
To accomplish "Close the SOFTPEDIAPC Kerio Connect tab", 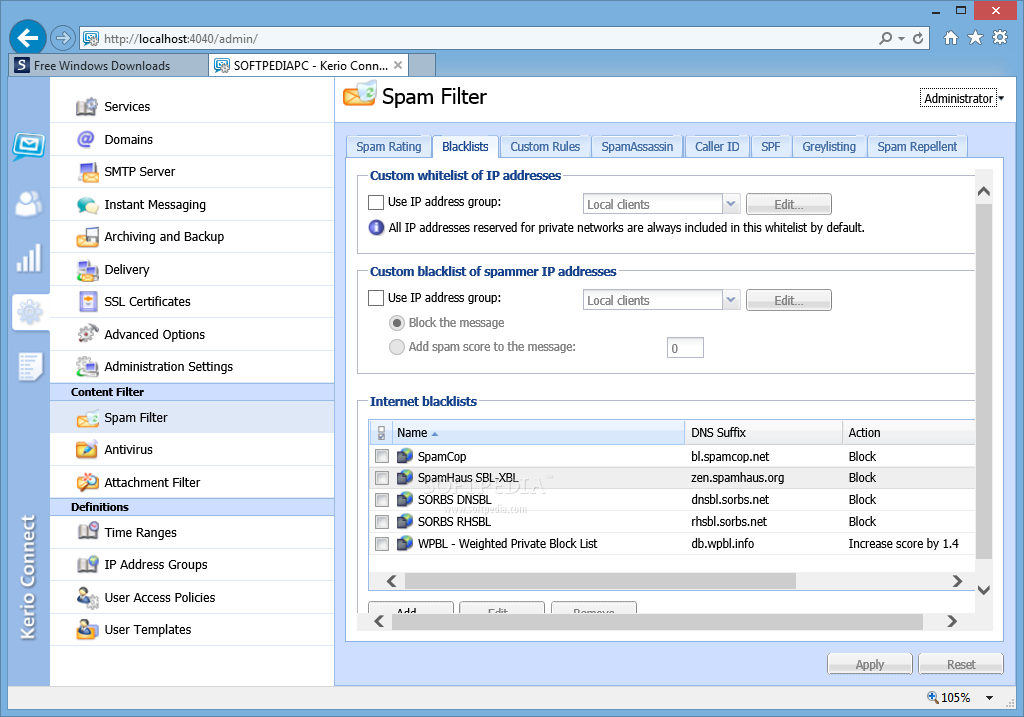I will (x=398, y=65).
